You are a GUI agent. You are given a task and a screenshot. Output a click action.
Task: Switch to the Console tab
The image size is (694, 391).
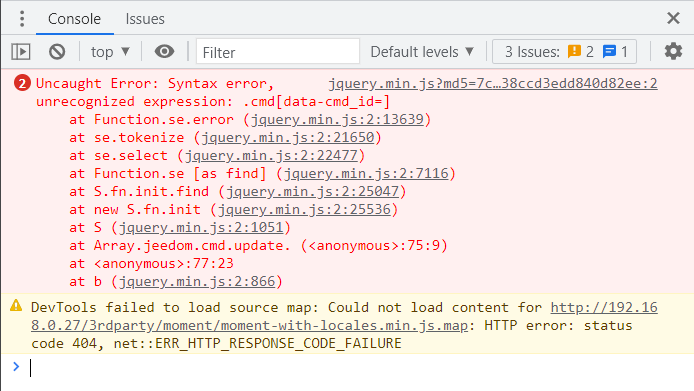pyautogui.click(x=74, y=19)
